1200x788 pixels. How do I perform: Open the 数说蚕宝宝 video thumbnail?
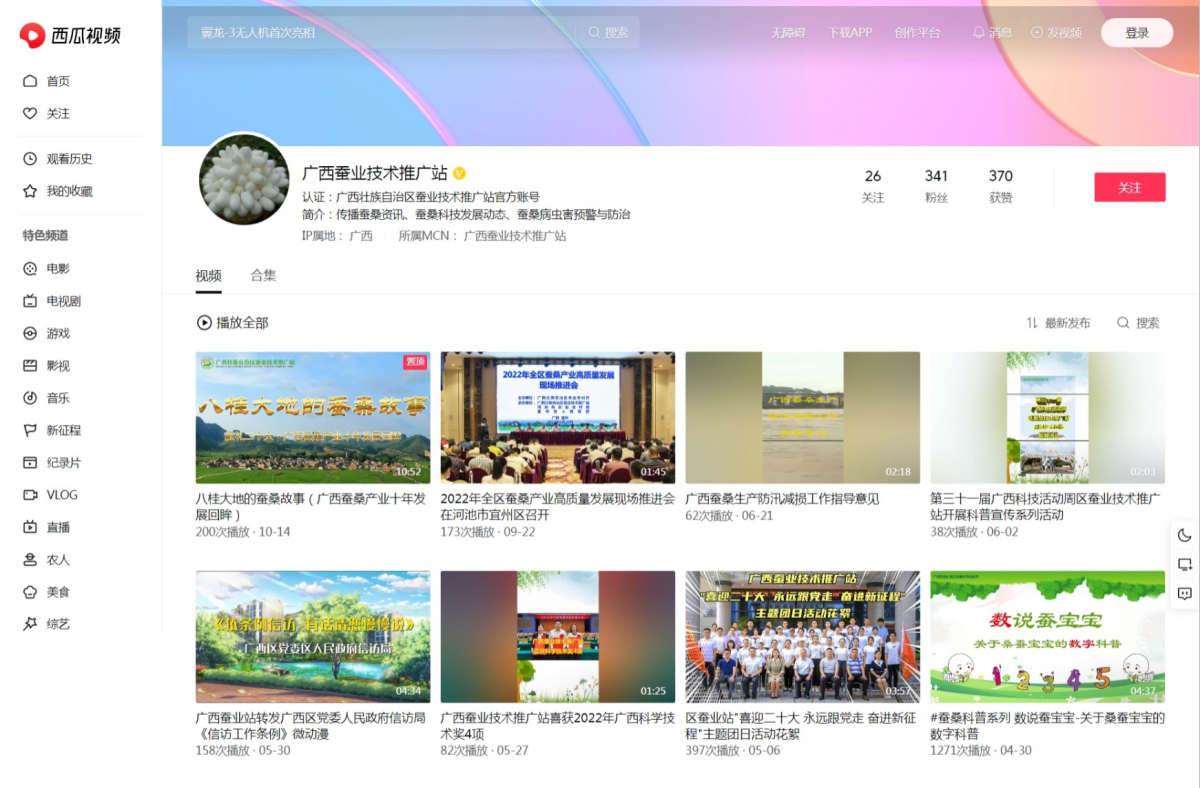1047,637
